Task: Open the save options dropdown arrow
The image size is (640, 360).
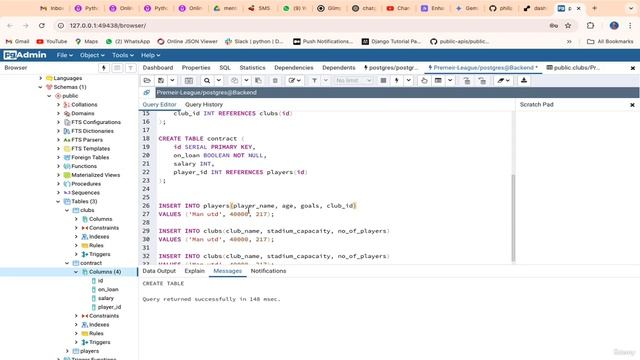Action: [172, 80]
